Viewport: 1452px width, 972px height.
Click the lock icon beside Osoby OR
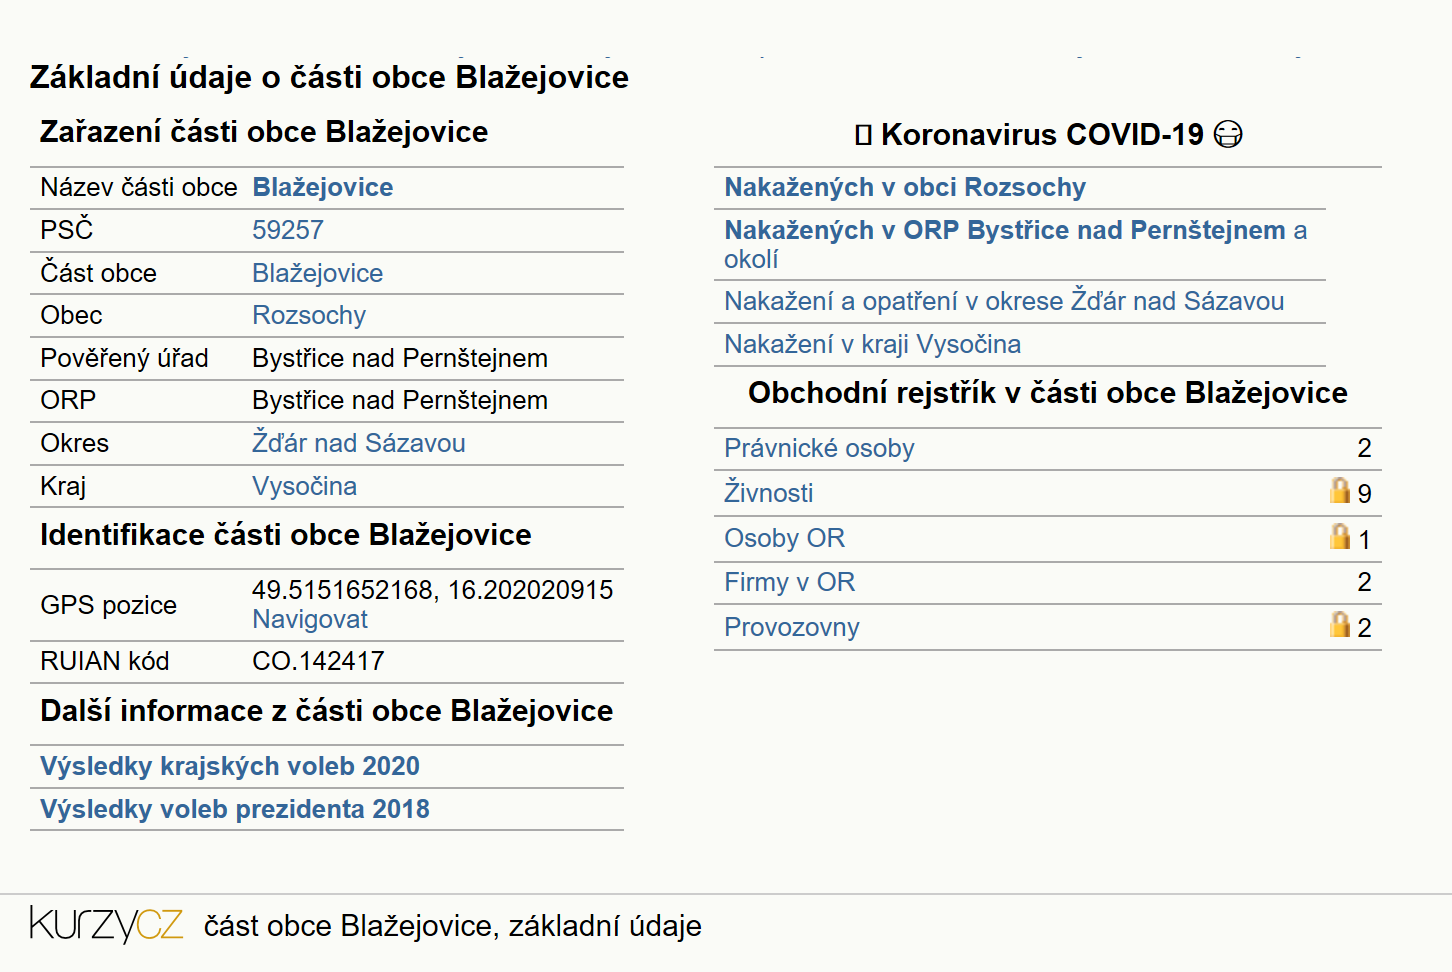tap(1340, 536)
